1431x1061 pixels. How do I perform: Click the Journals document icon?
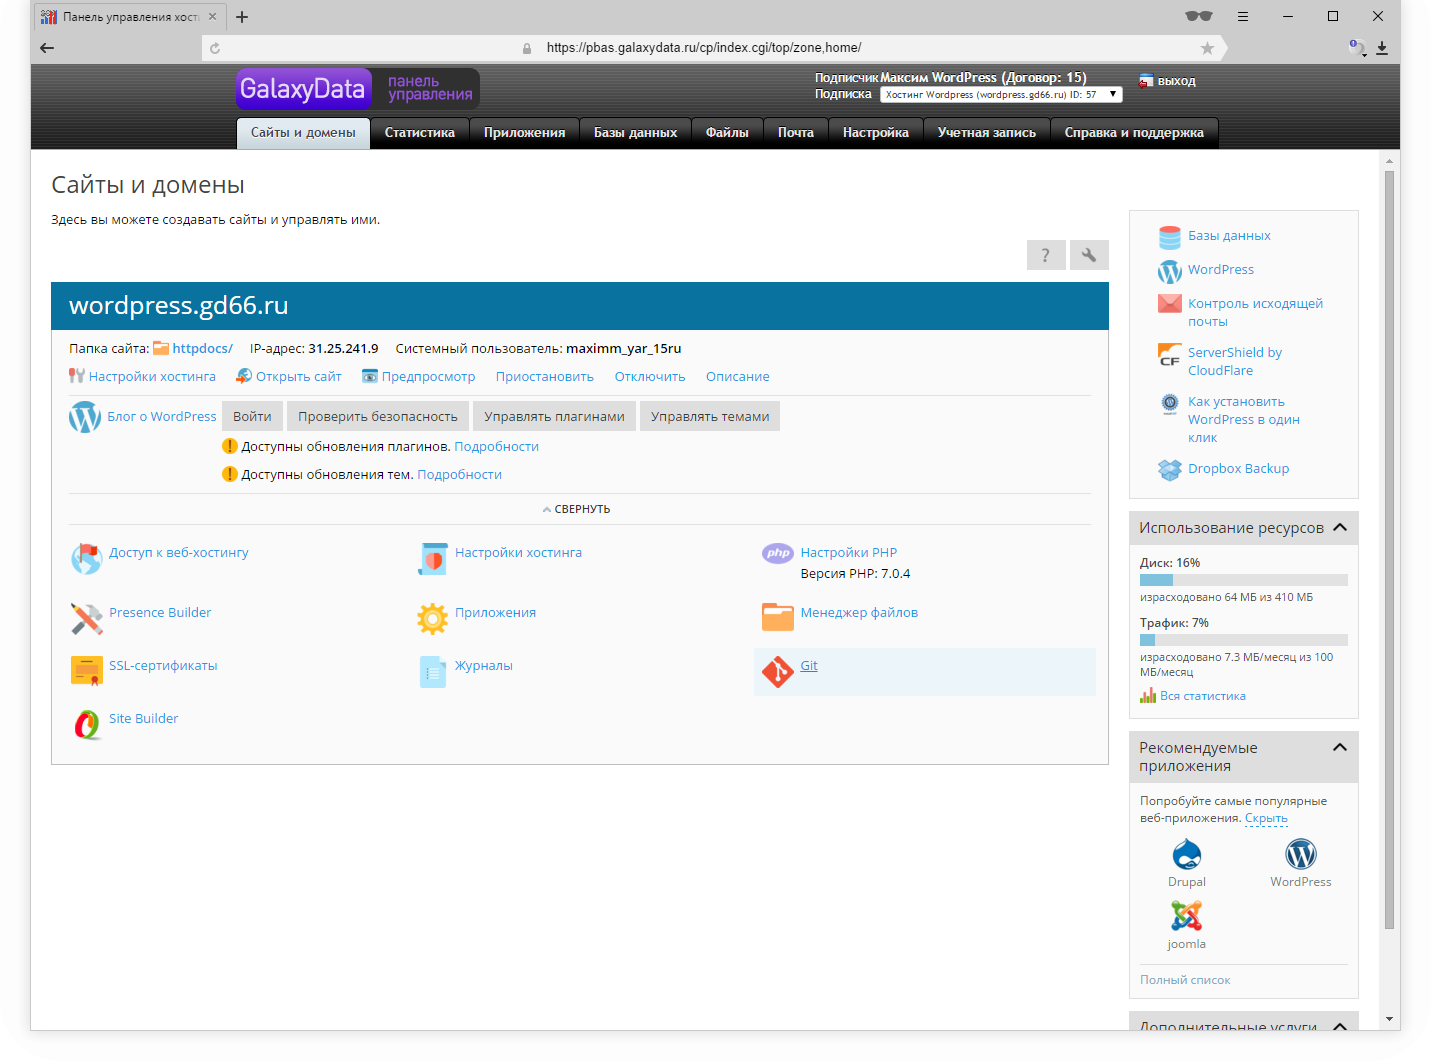[x=432, y=671]
